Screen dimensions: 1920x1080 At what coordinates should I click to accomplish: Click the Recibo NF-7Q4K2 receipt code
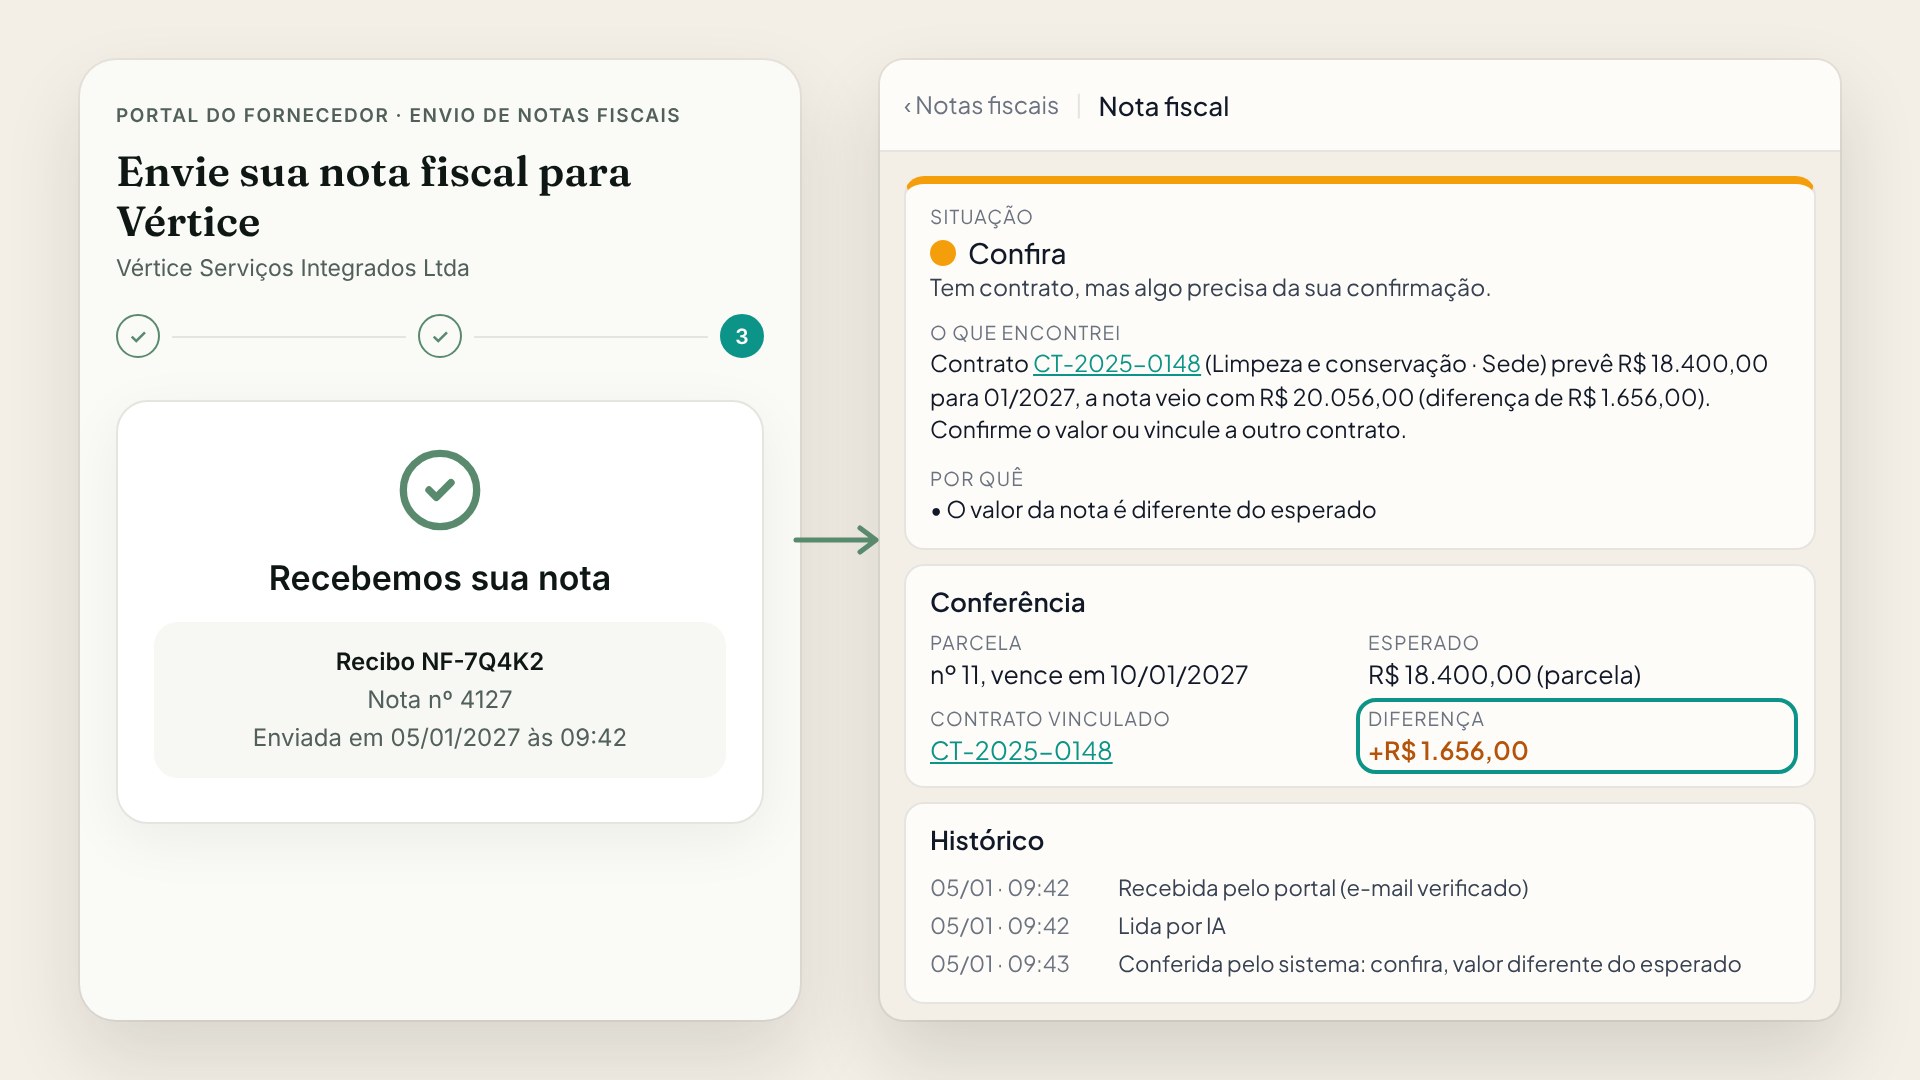pyautogui.click(x=440, y=662)
